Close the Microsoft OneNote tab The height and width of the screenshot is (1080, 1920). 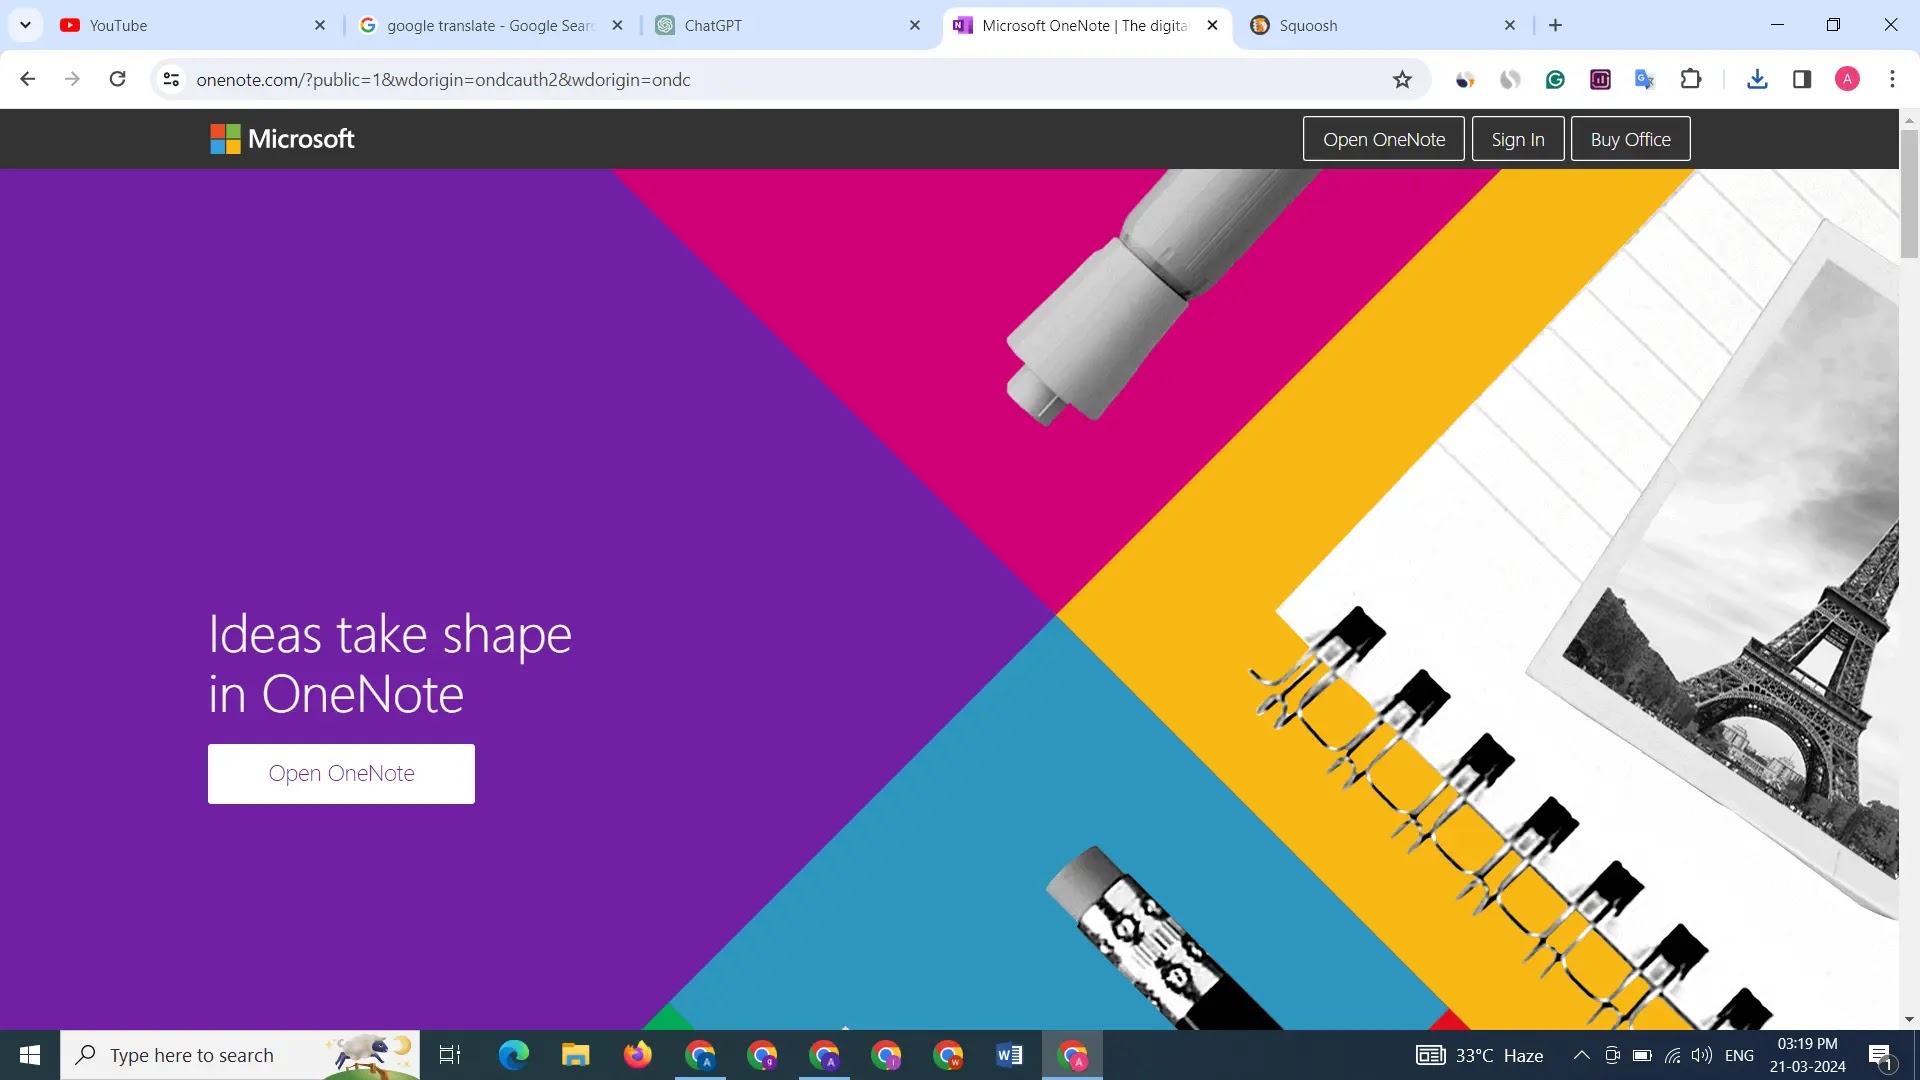[1213, 25]
